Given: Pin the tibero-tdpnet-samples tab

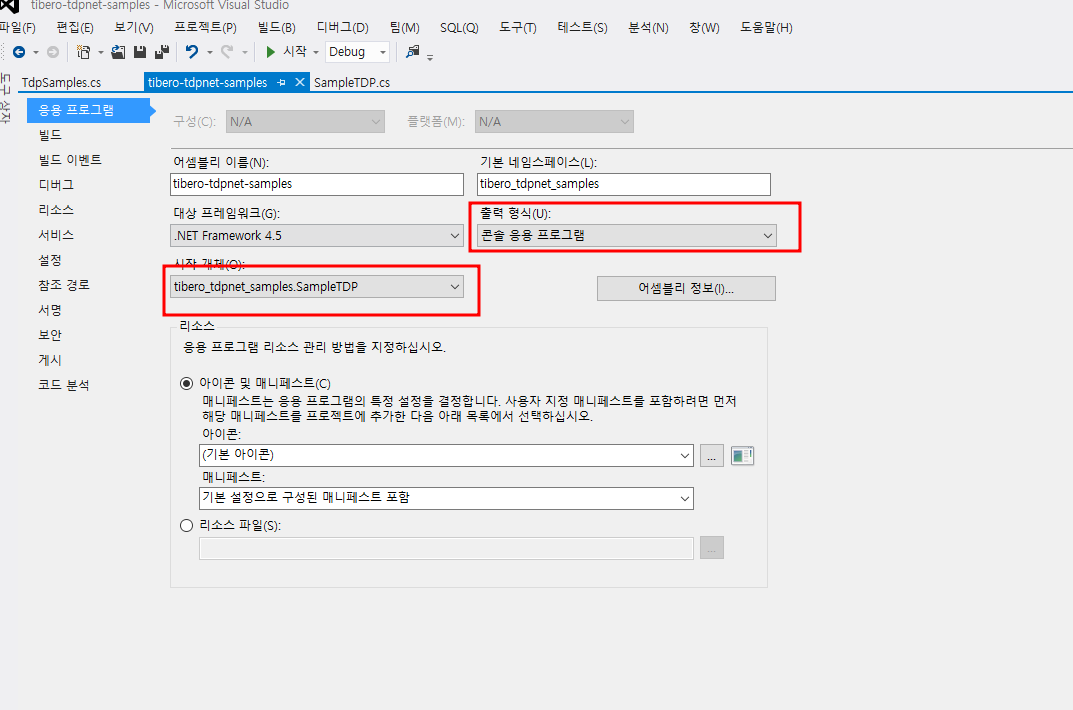Looking at the screenshot, I should (x=281, y=83).
